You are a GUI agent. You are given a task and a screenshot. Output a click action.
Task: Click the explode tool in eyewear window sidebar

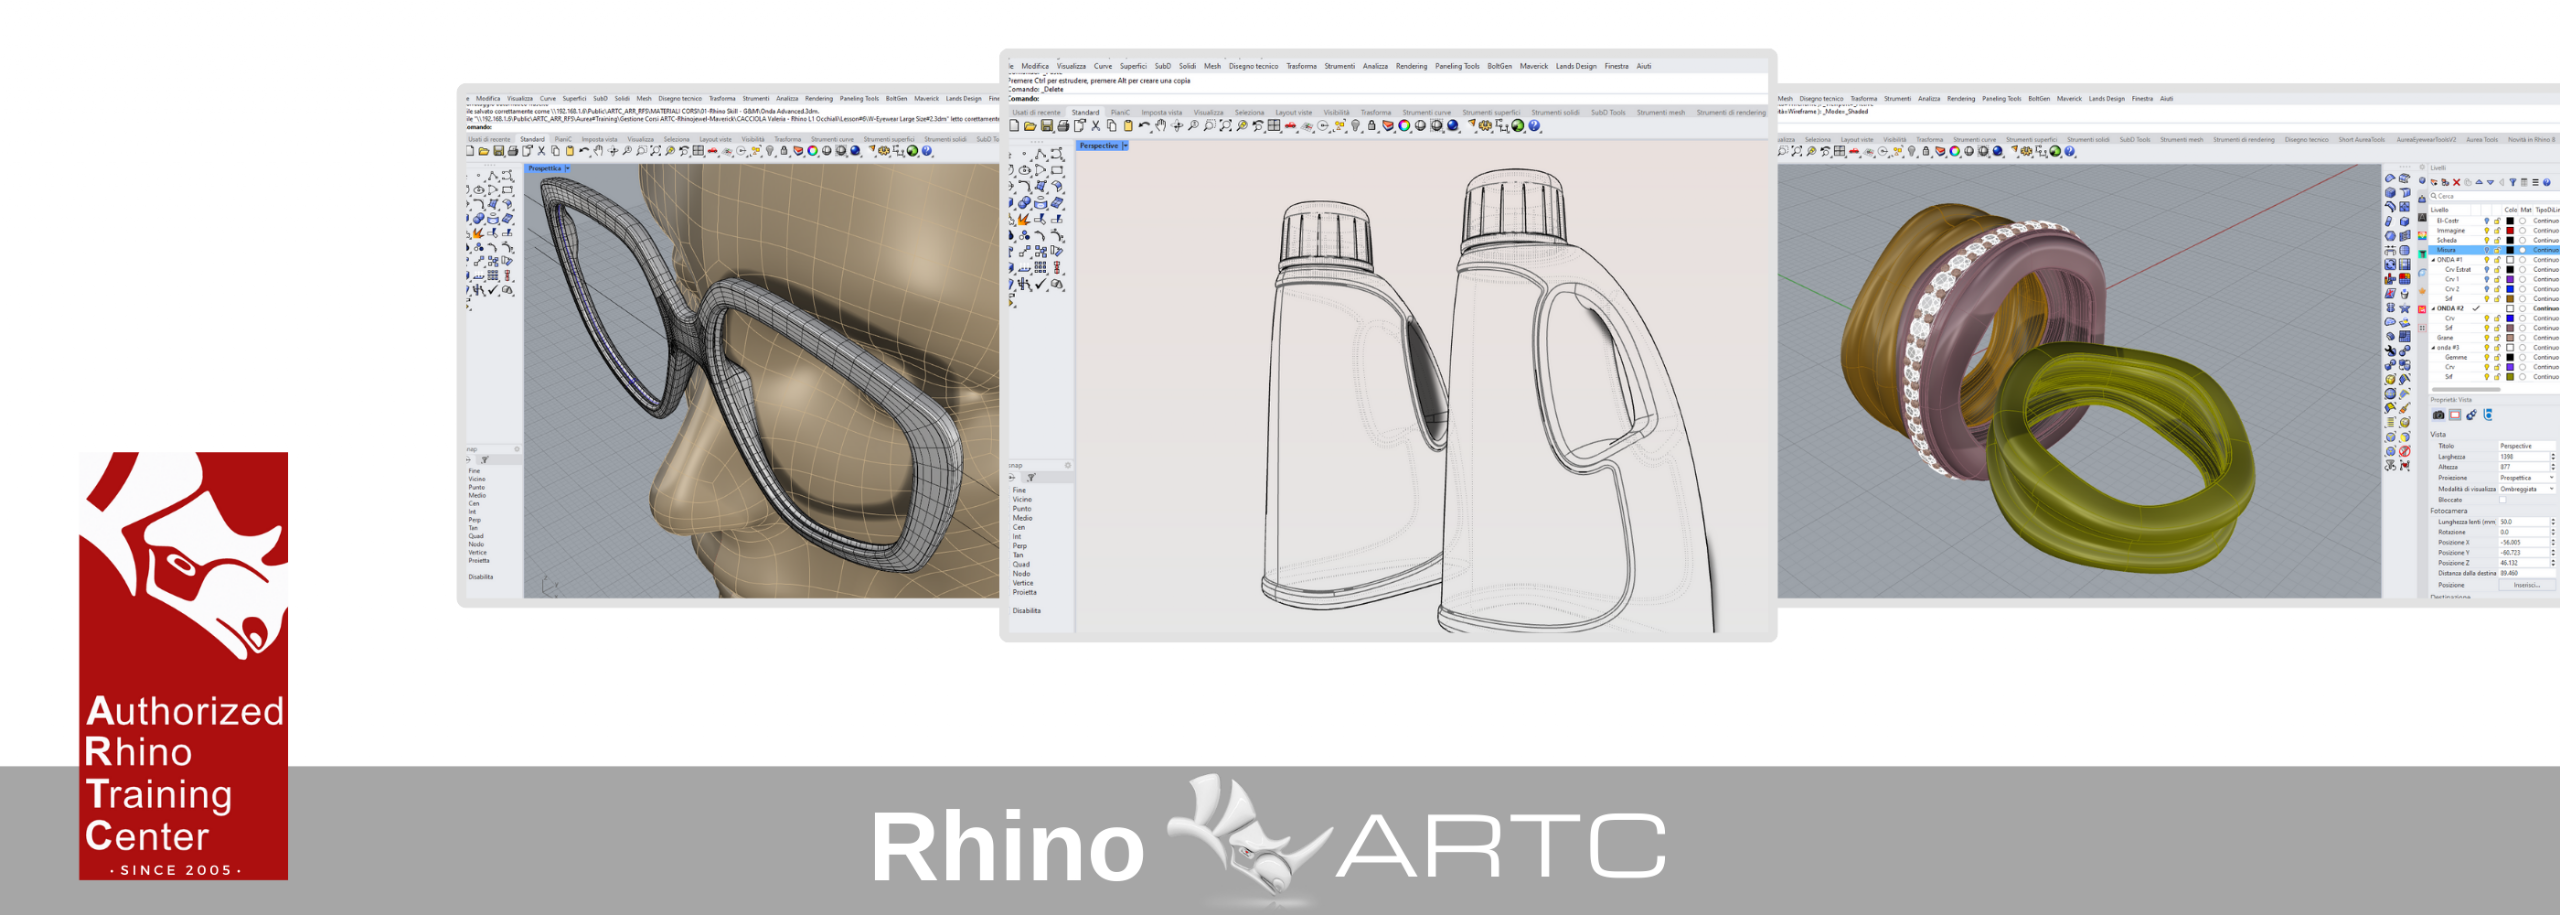point(478,233)
